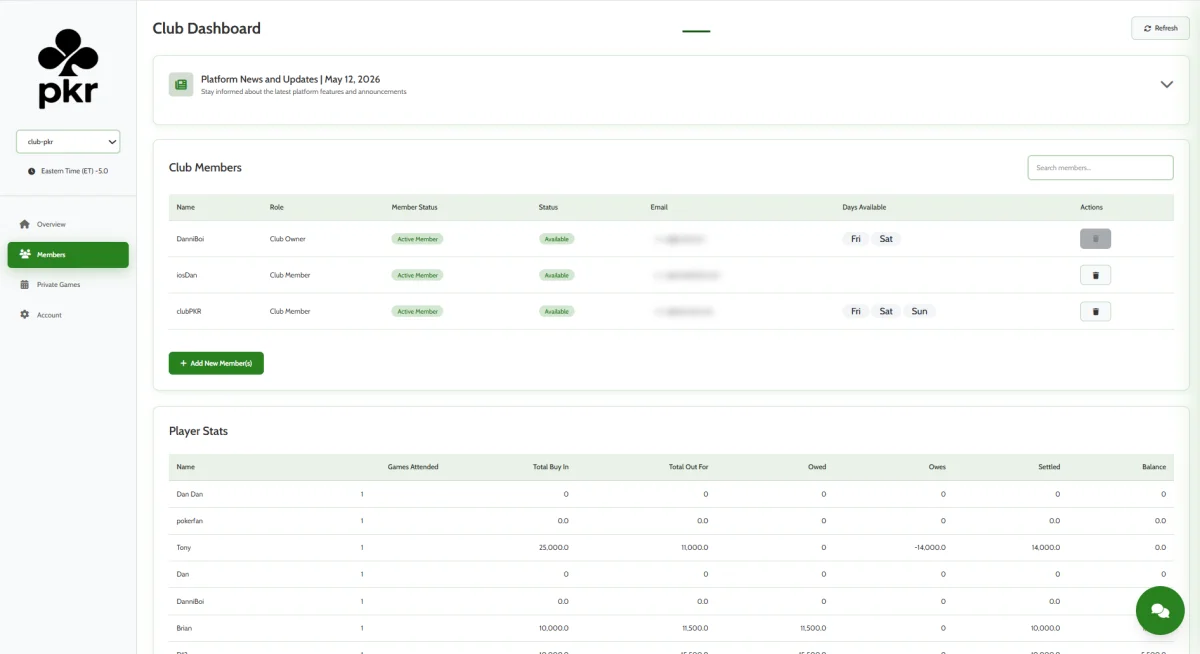Click the Platform News newspaper icon
Viewport: 1200px width, 654px height.
tap(181, 85)
